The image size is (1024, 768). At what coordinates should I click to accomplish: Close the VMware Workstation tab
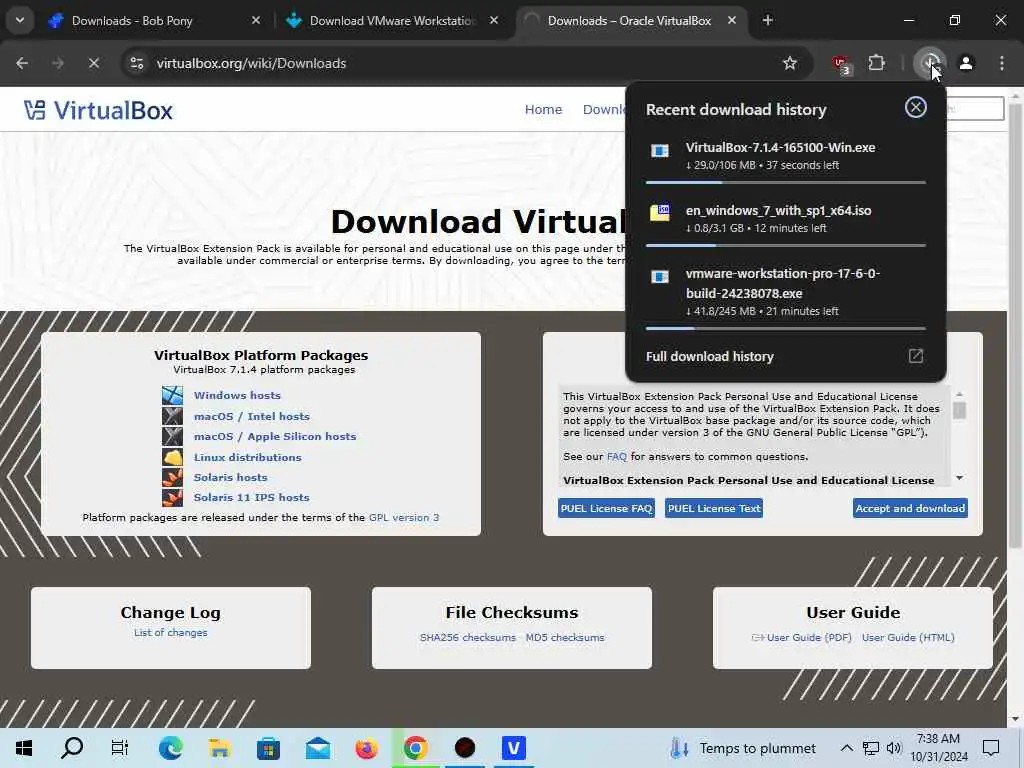(494, 20)
